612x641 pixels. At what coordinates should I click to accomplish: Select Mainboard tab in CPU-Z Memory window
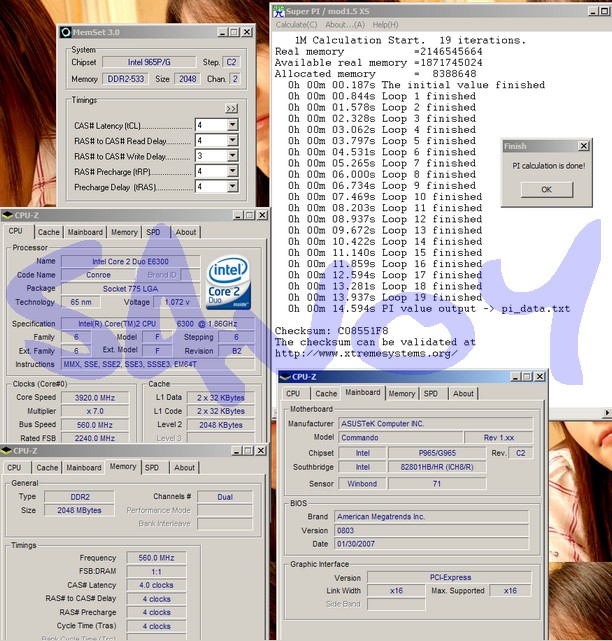(83, 468)
